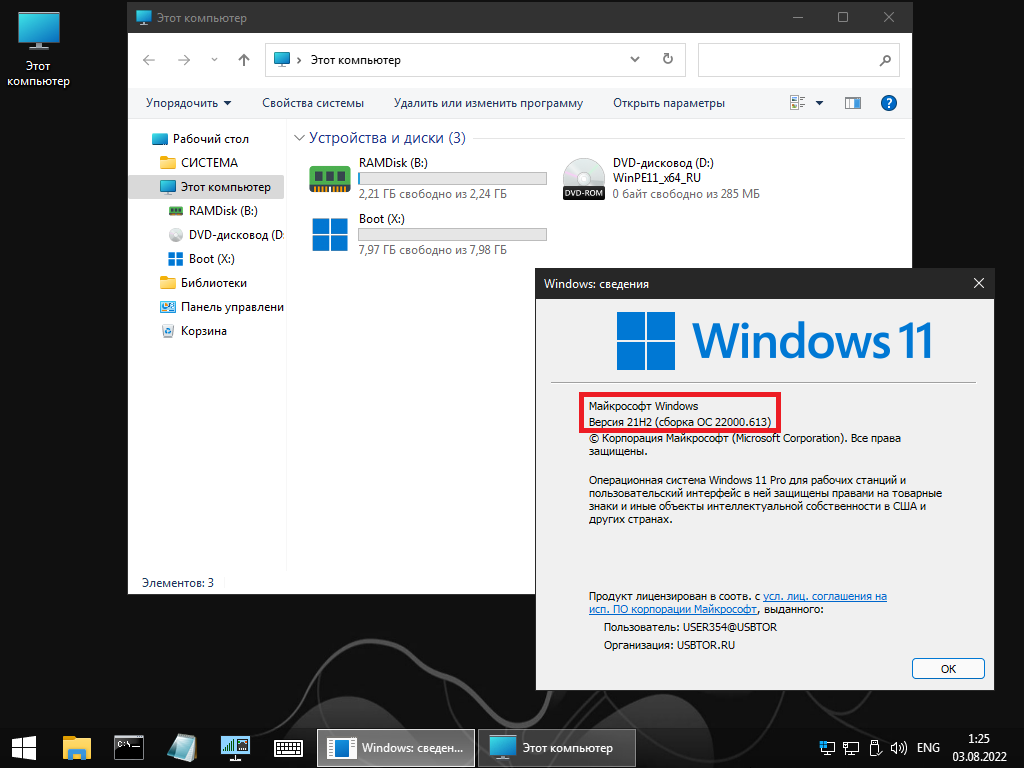Click 'Элементов: 3' status bar text
Screen dimensions: 1024x768
pos(178,583)
